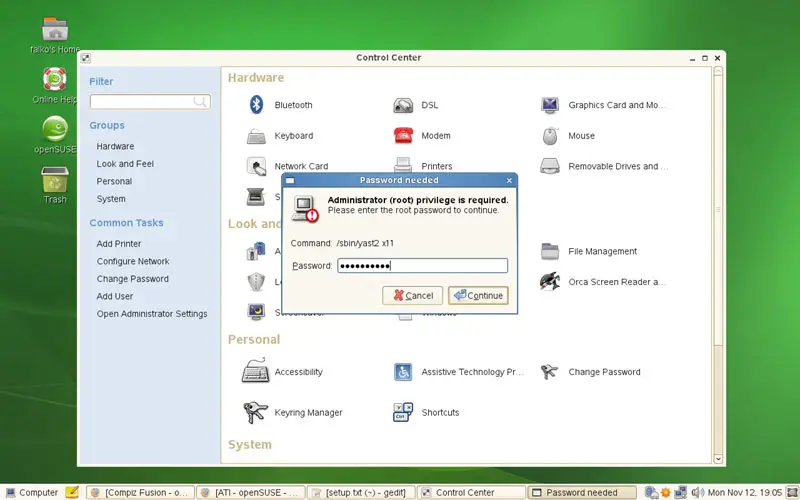Open the Screensaver monitor icon
This screenshot has width=800, height=500.
(256, 311)
